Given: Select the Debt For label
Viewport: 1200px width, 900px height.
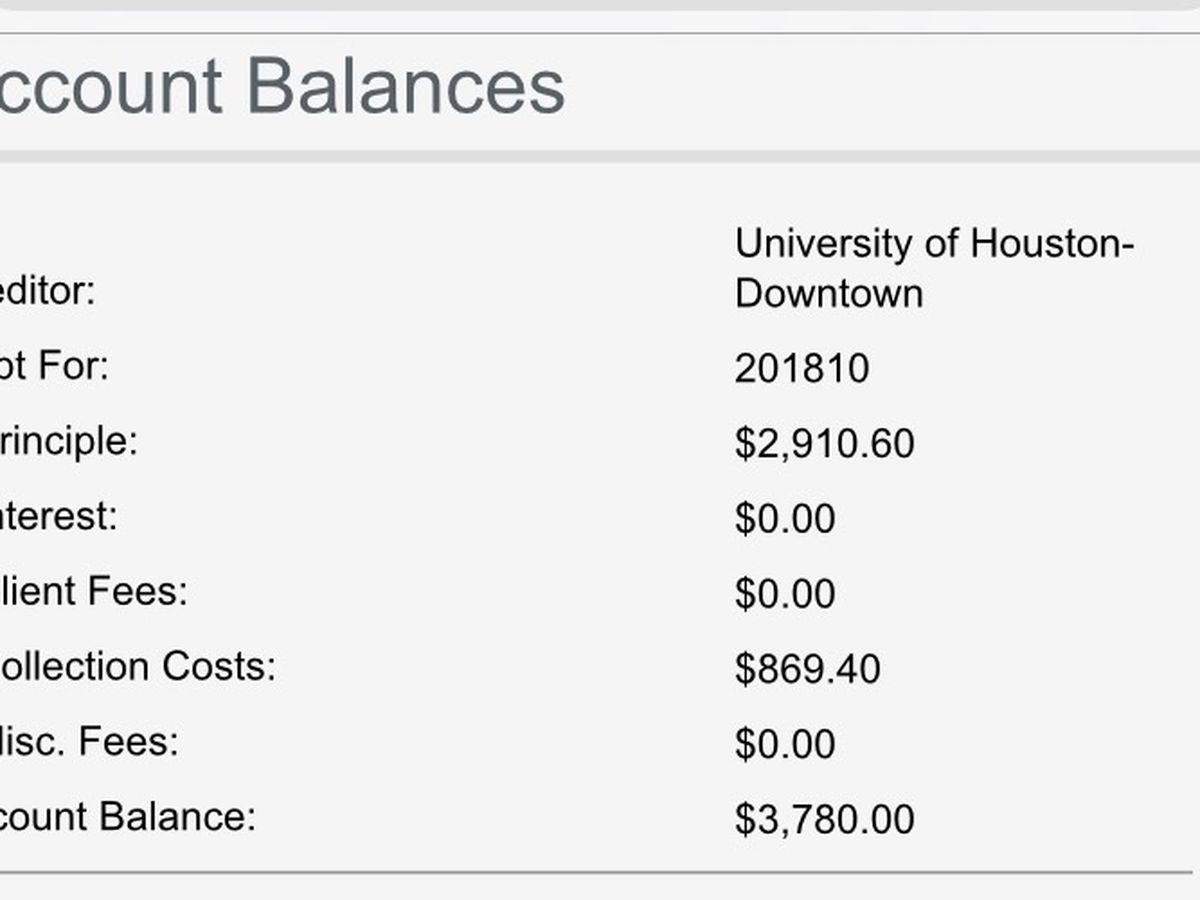Looking at the screenshot, I should point(54,366).
